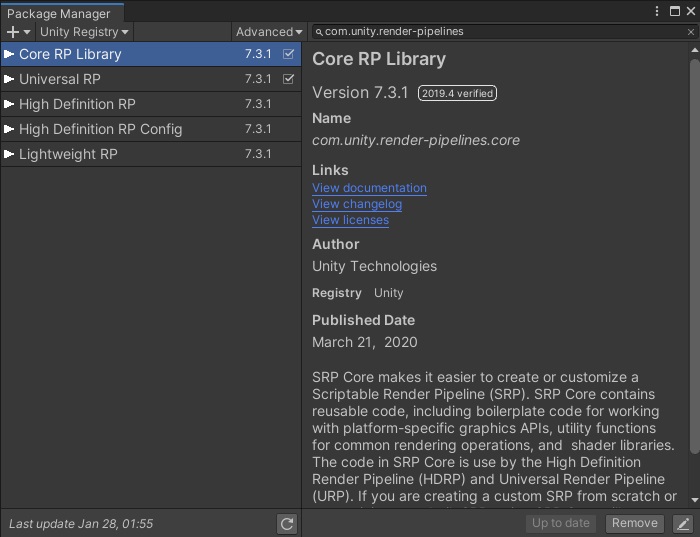Image resolution: width=700 pixels, height=537 pixels.
Task: Open the three-dot window options menu
Action: pos(657,11)
